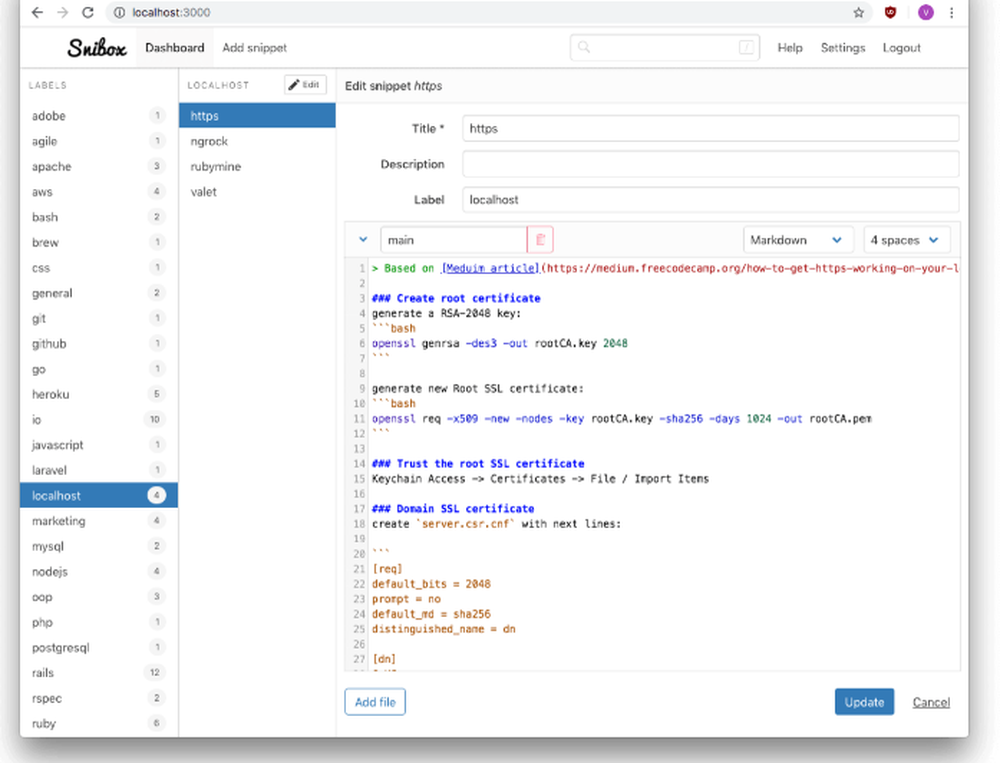
Task: Select the oop label
Action: (x=99, y=597)
